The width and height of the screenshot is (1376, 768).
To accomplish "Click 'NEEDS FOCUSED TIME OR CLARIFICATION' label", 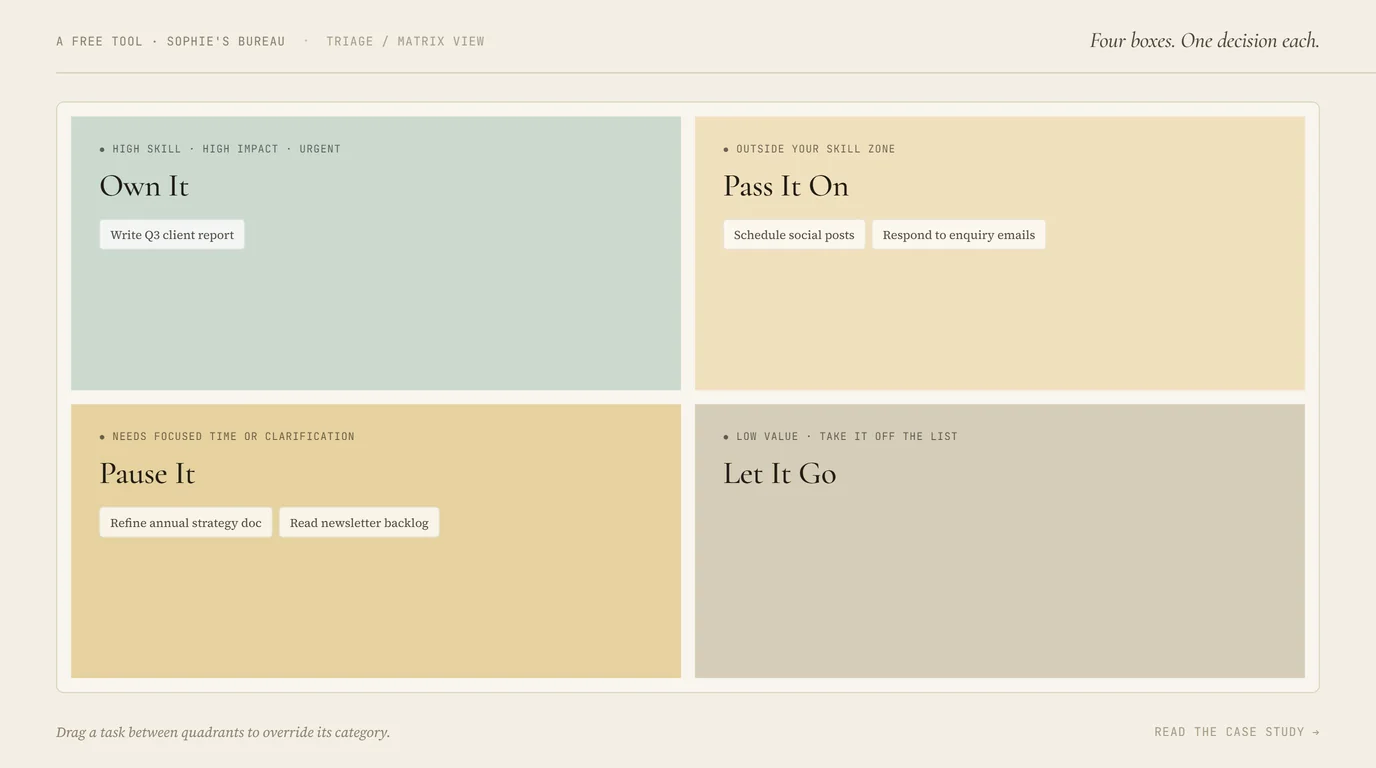I will pos(233,437).
